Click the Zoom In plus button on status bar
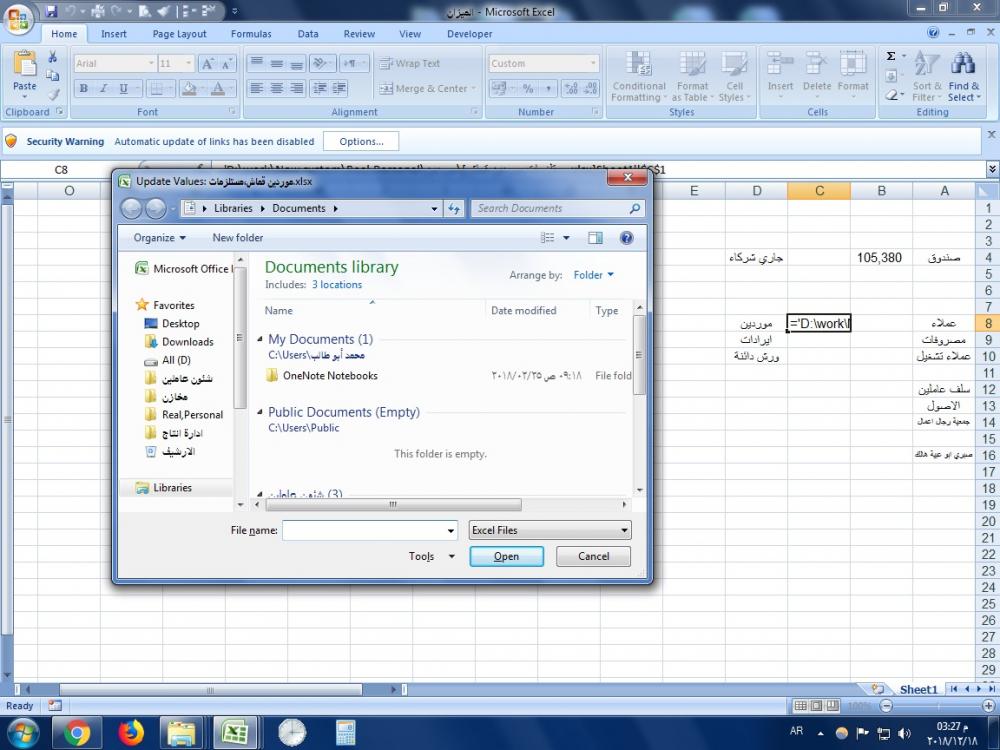The height and width of the screenshot is (750, 1000). [x=988, y=706]
